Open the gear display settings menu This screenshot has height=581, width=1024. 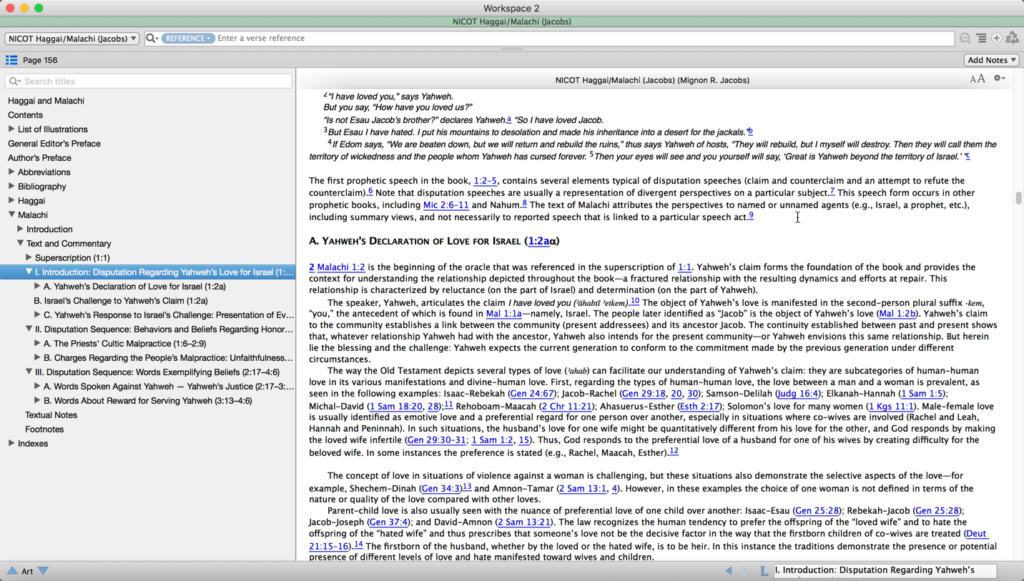pyautogui.click(x=999, y=80)
